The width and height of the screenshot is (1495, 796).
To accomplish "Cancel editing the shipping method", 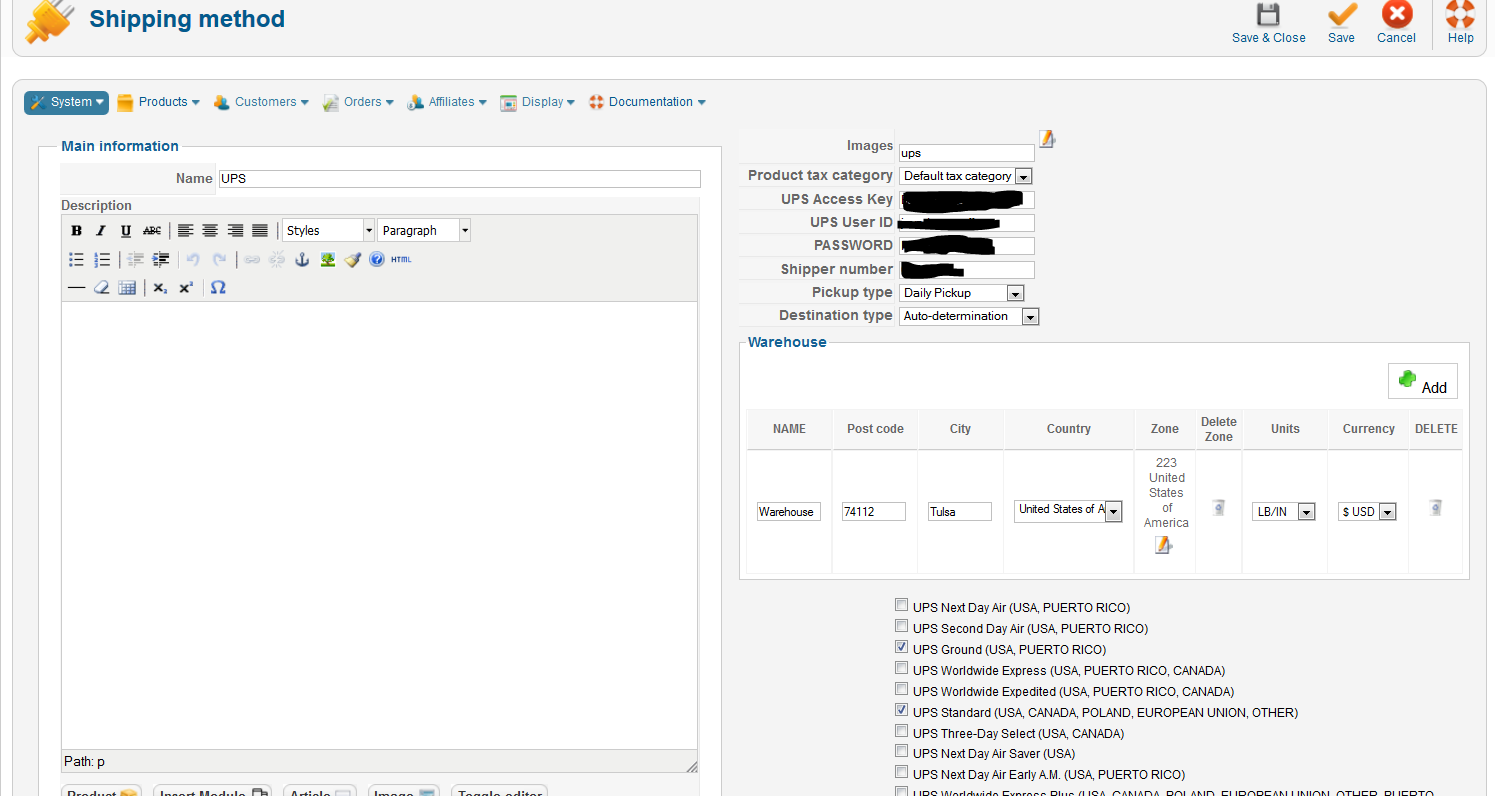I will point(1396,24).
